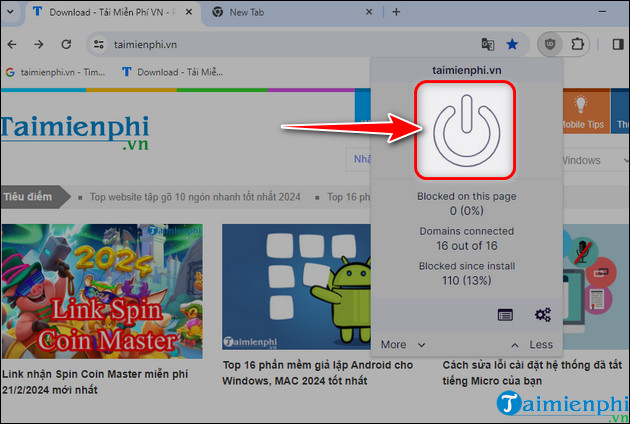
Task: Click Domains connected 16 out of 16
Action: pos(466,238)
